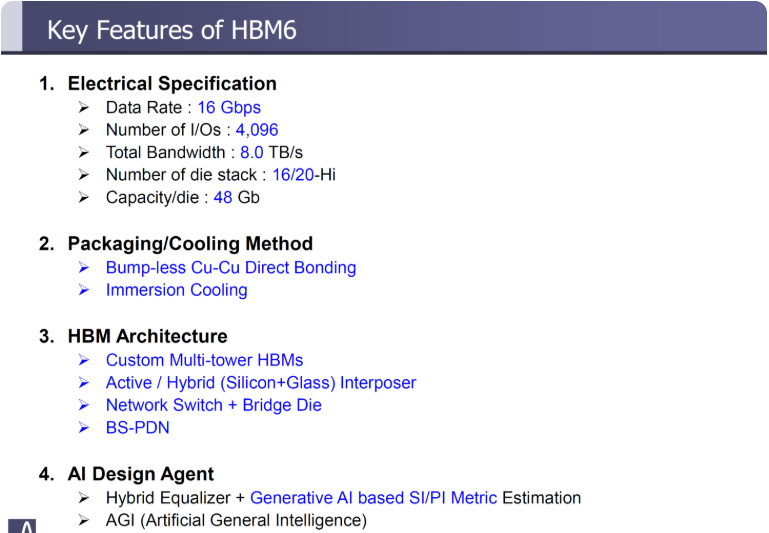769x533 pixels.
Task: Click the 8.0 total bandwidth value
Action: [x=252, y=153]
